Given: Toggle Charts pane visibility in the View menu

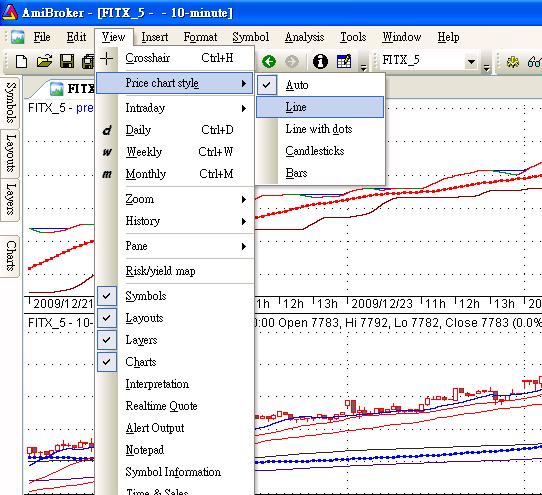Looking at the screenshot, I should click(x=175, y=362).
